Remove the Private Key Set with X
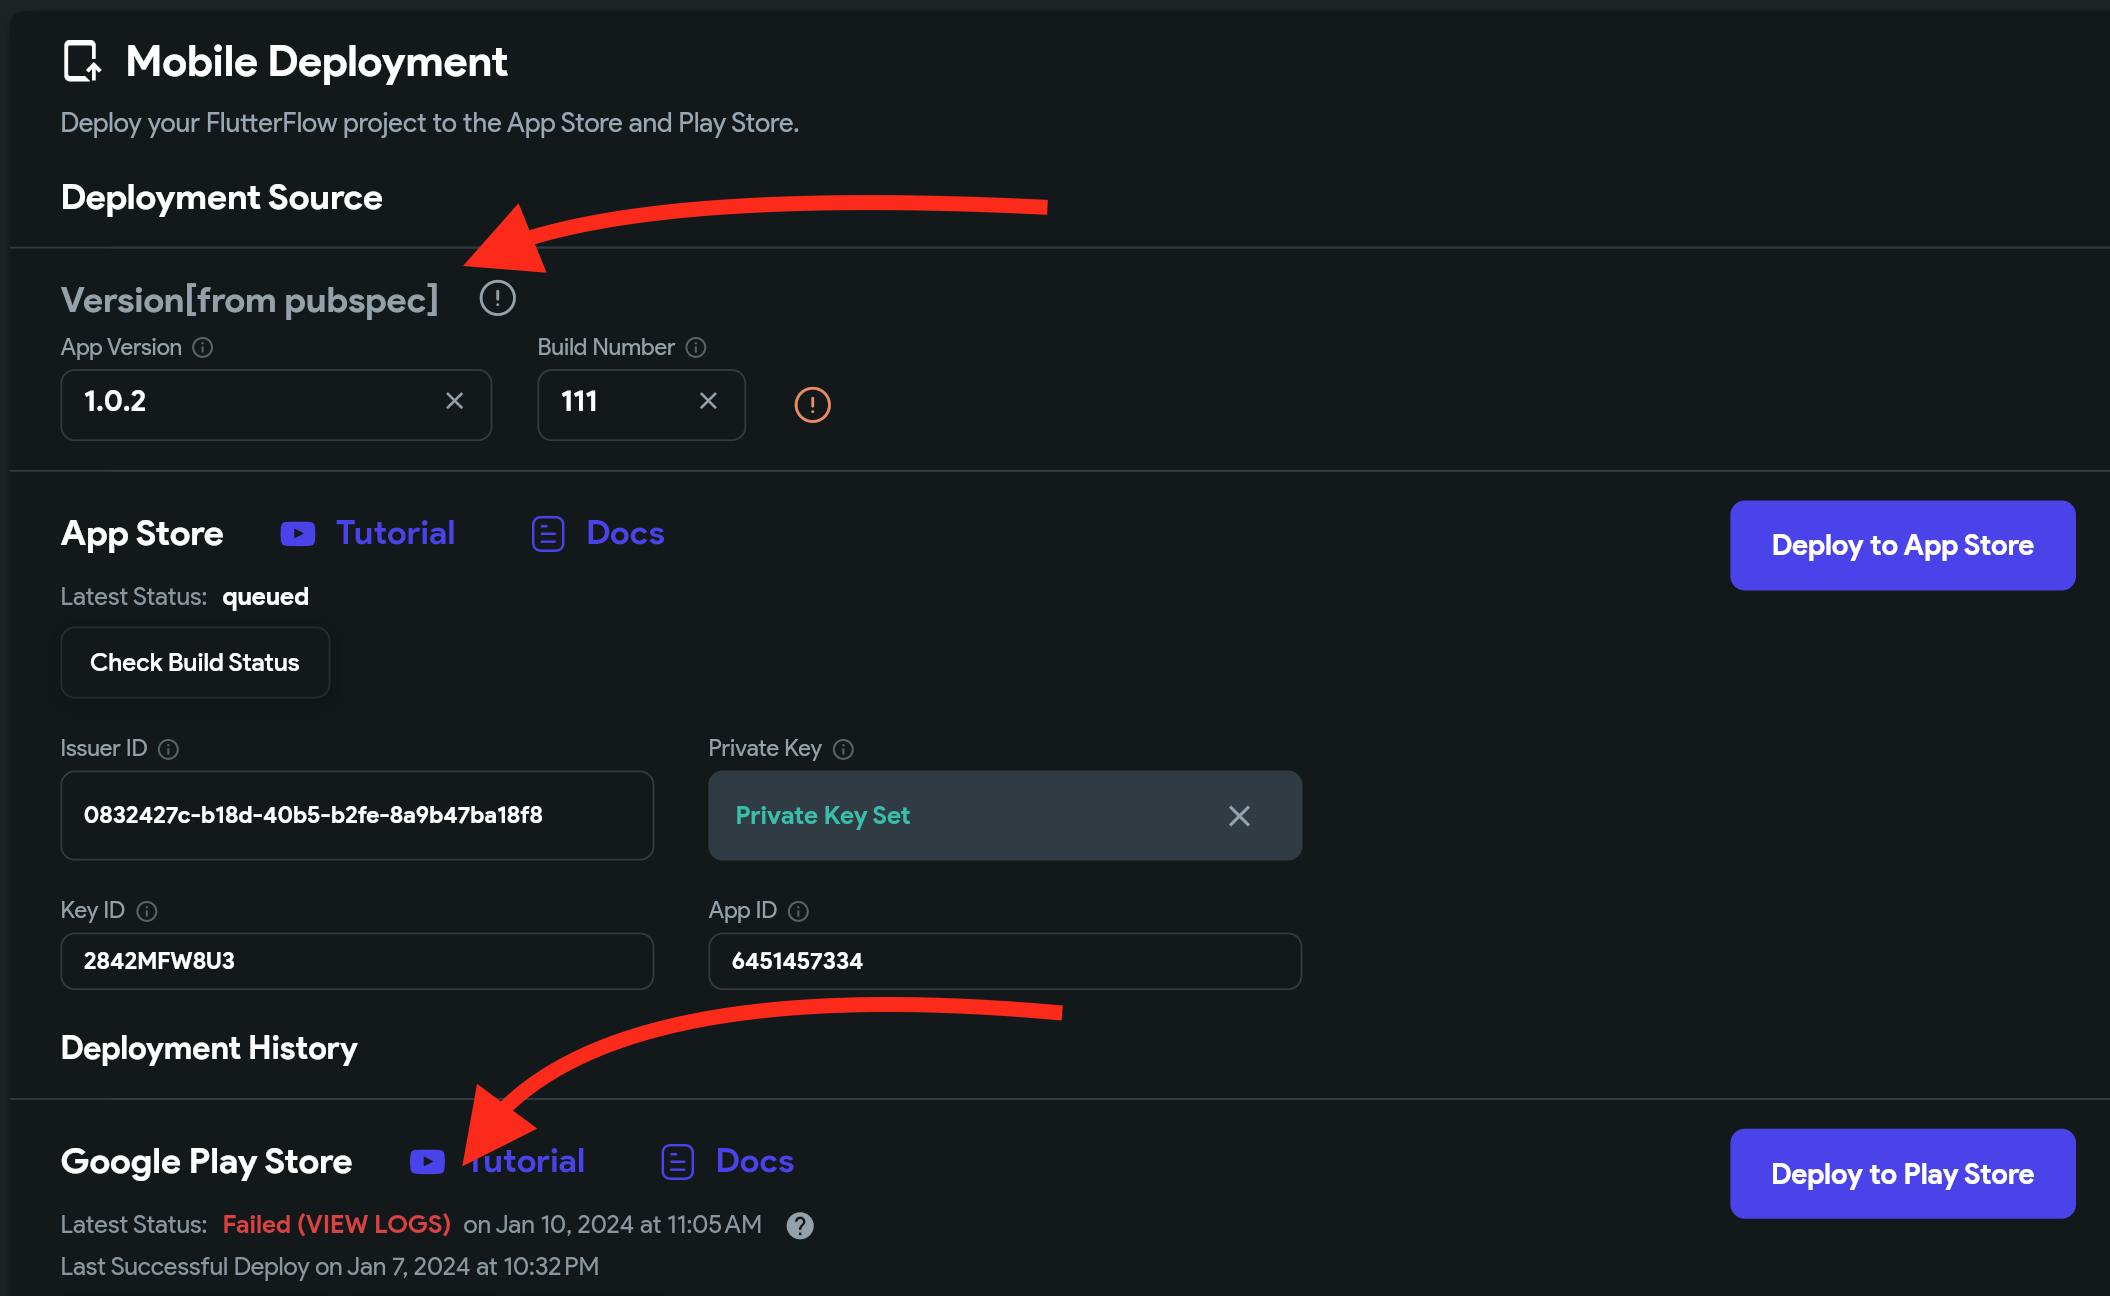Image resolution: width=2110 pixels, height=1296 pixels. [x=1239, y=816]
